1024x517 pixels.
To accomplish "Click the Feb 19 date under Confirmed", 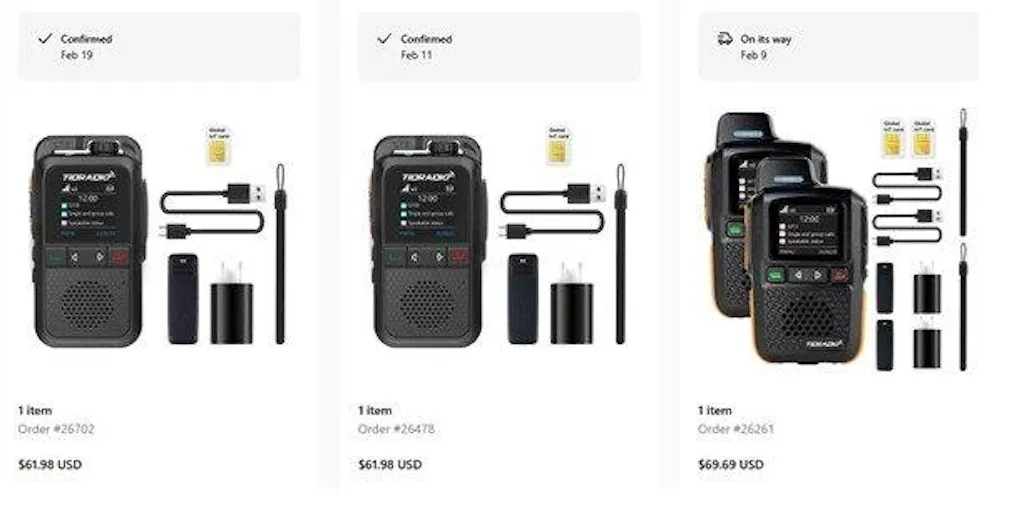I will coord(76,55).
